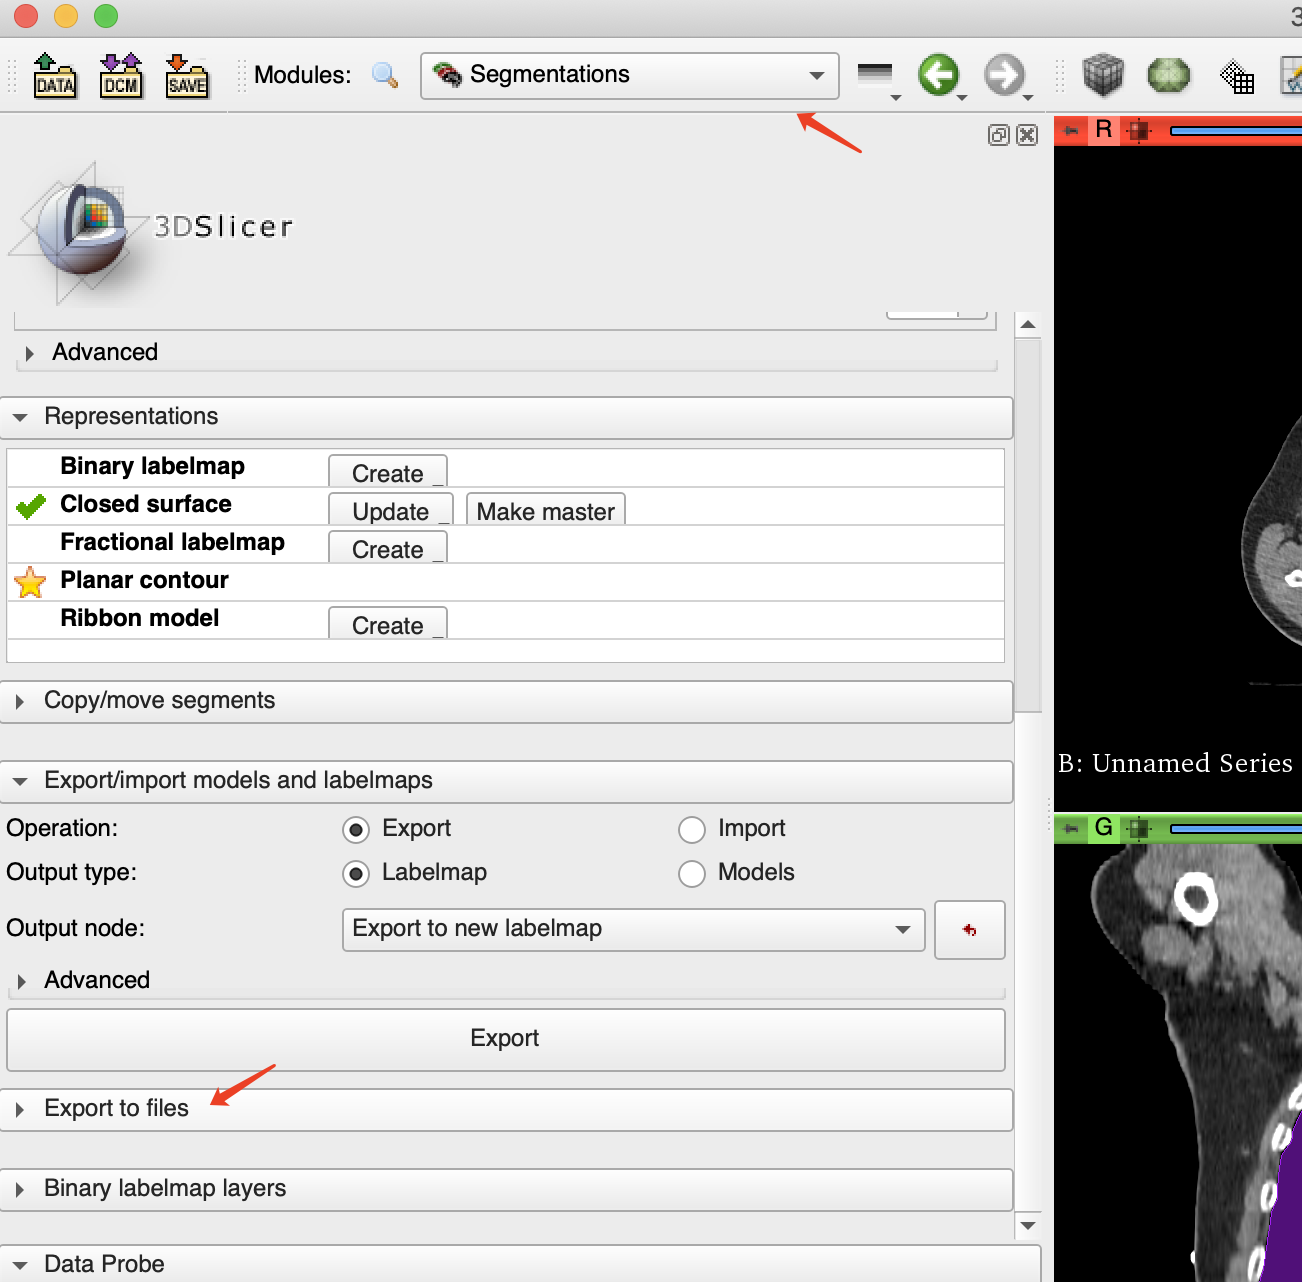Image resolution: width=1302 pixels, height=1282 pixels.
Task: Click the red slice offset slider
Action: click(x=1240, y=129)
